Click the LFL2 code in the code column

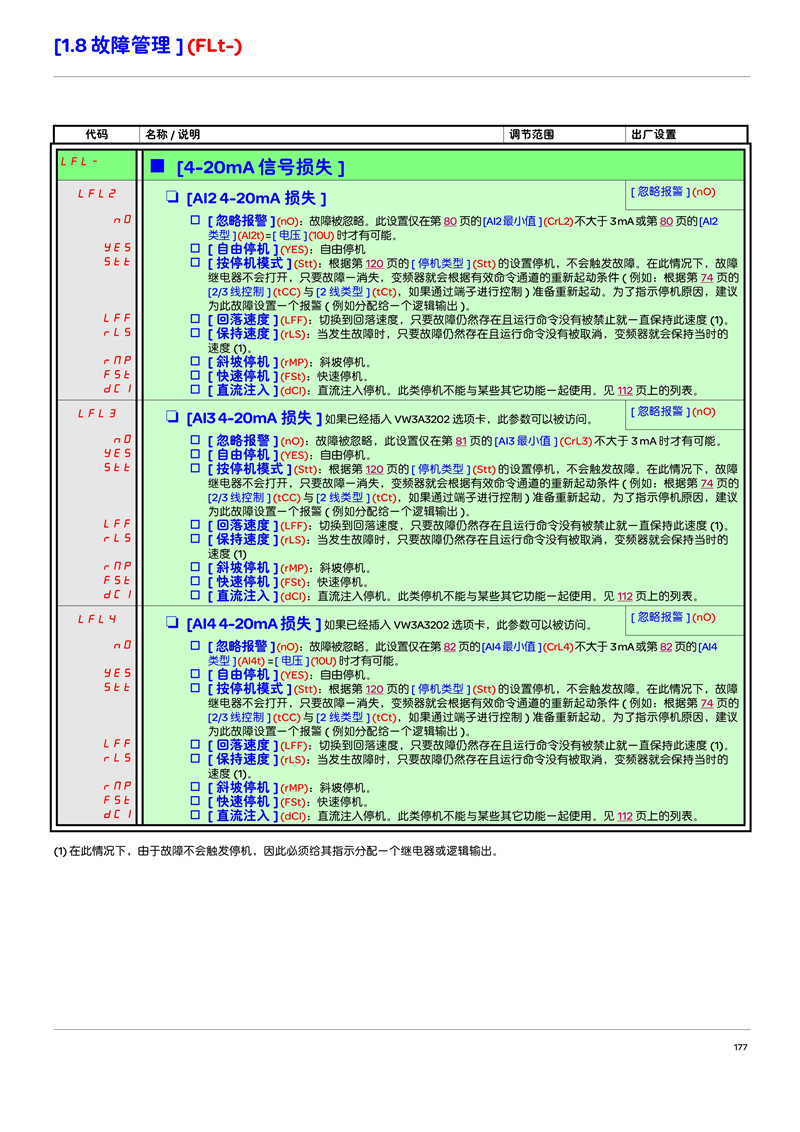97,193
